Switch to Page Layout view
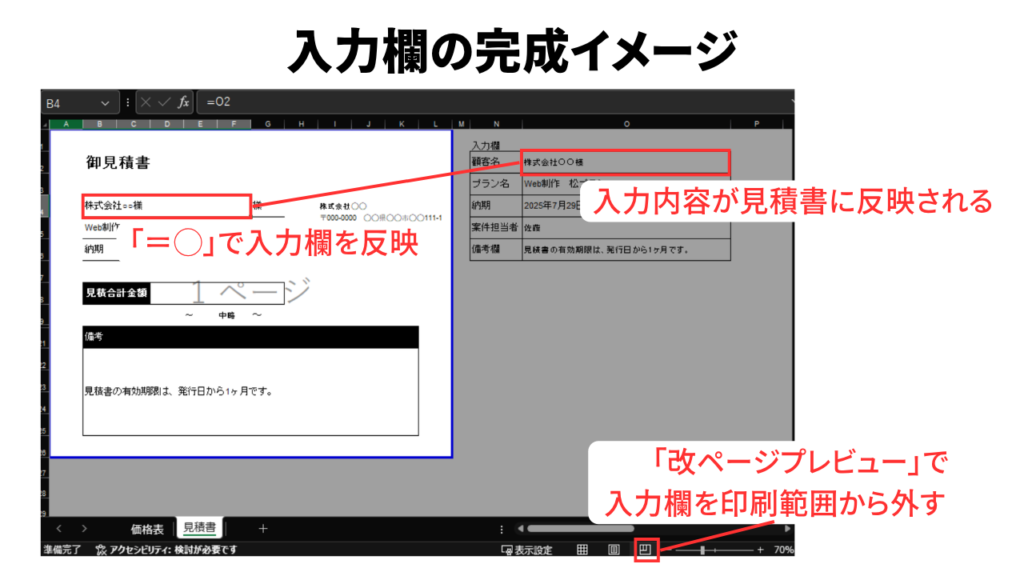The height and width of the screenshot is (576, 1024). pyautogui.click(x=614, y=550)
